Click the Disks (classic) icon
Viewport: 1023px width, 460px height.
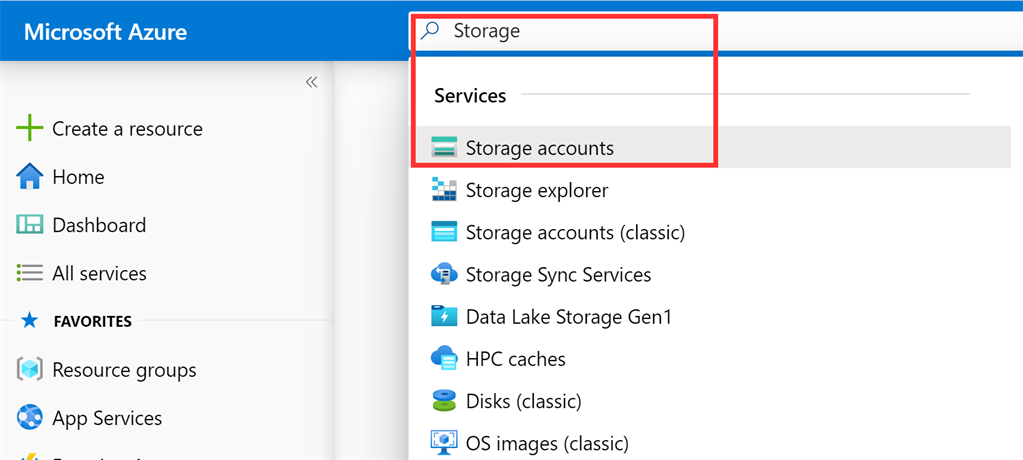(x=444, y=400)
